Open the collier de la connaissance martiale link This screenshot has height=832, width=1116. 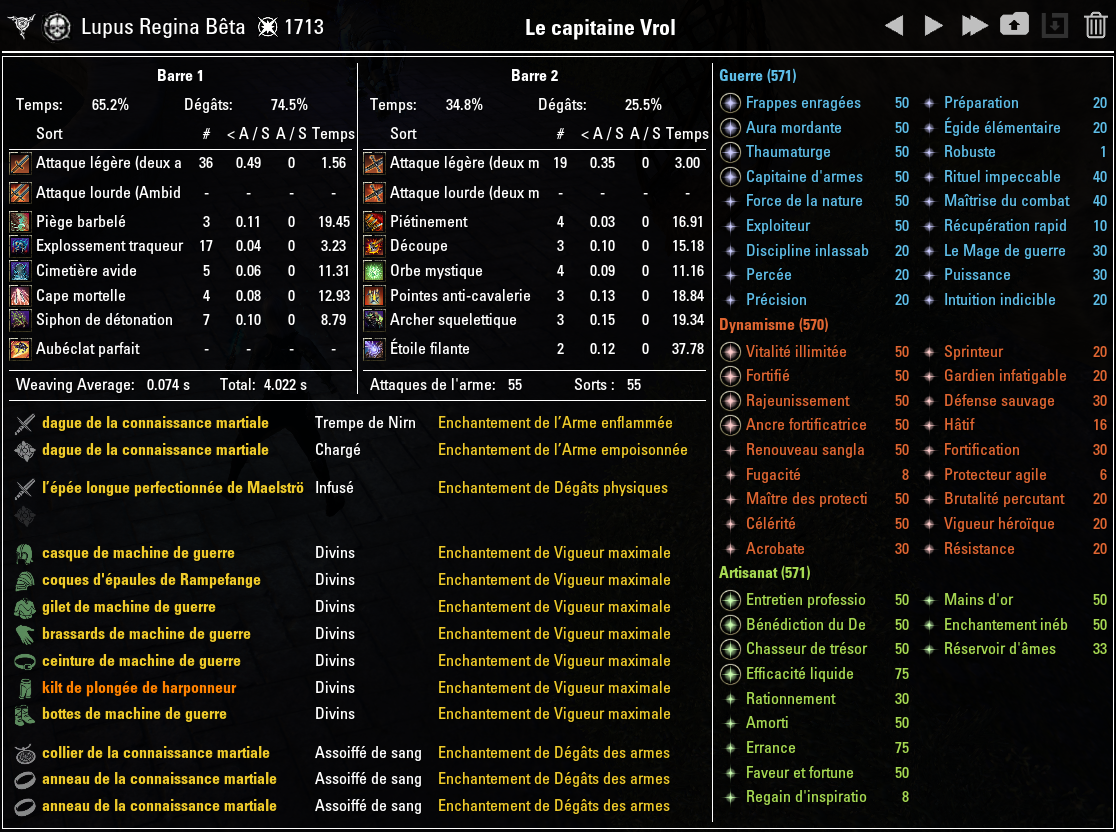click(x=156, y=753)
